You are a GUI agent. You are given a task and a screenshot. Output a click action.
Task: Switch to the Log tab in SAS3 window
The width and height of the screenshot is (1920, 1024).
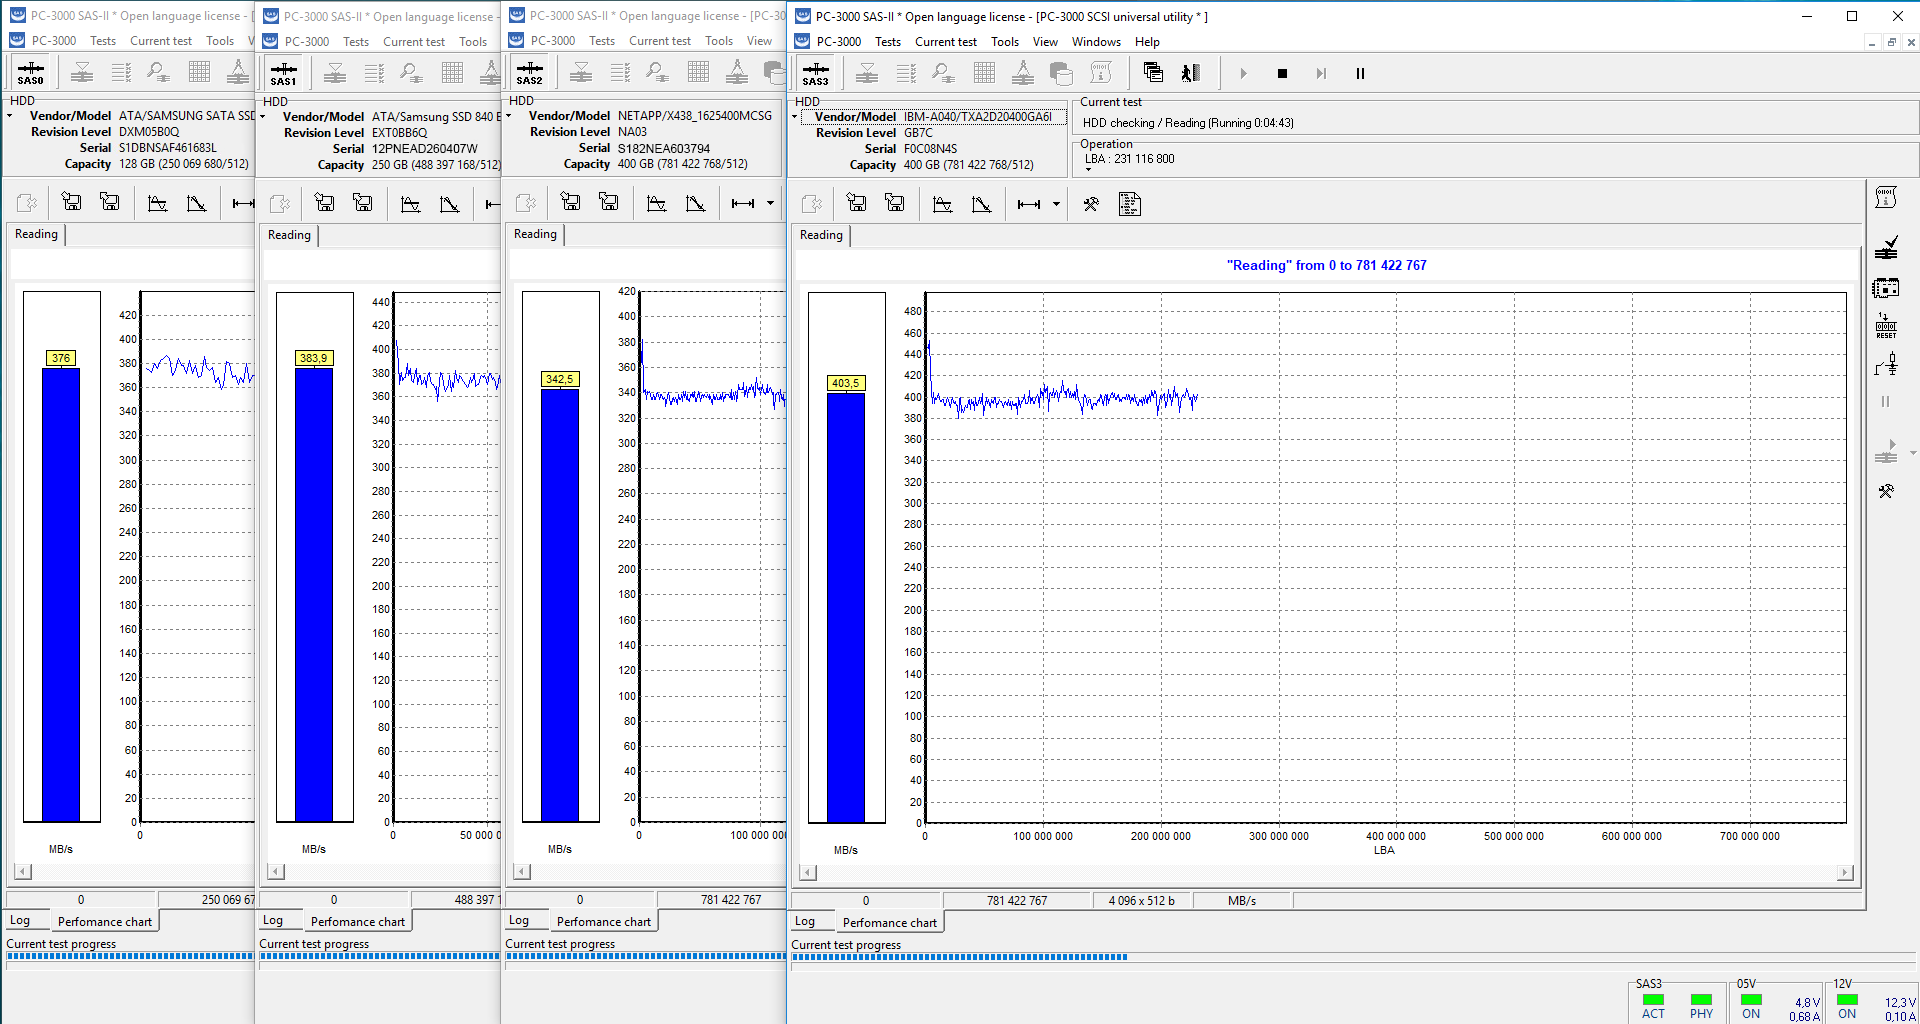click(x=805, y=922)
